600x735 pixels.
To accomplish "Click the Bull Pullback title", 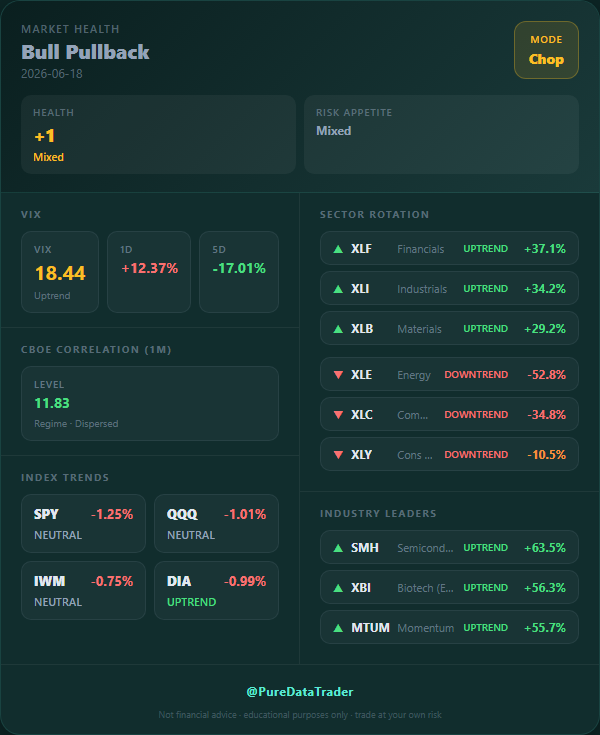I will tap(85, 52).
